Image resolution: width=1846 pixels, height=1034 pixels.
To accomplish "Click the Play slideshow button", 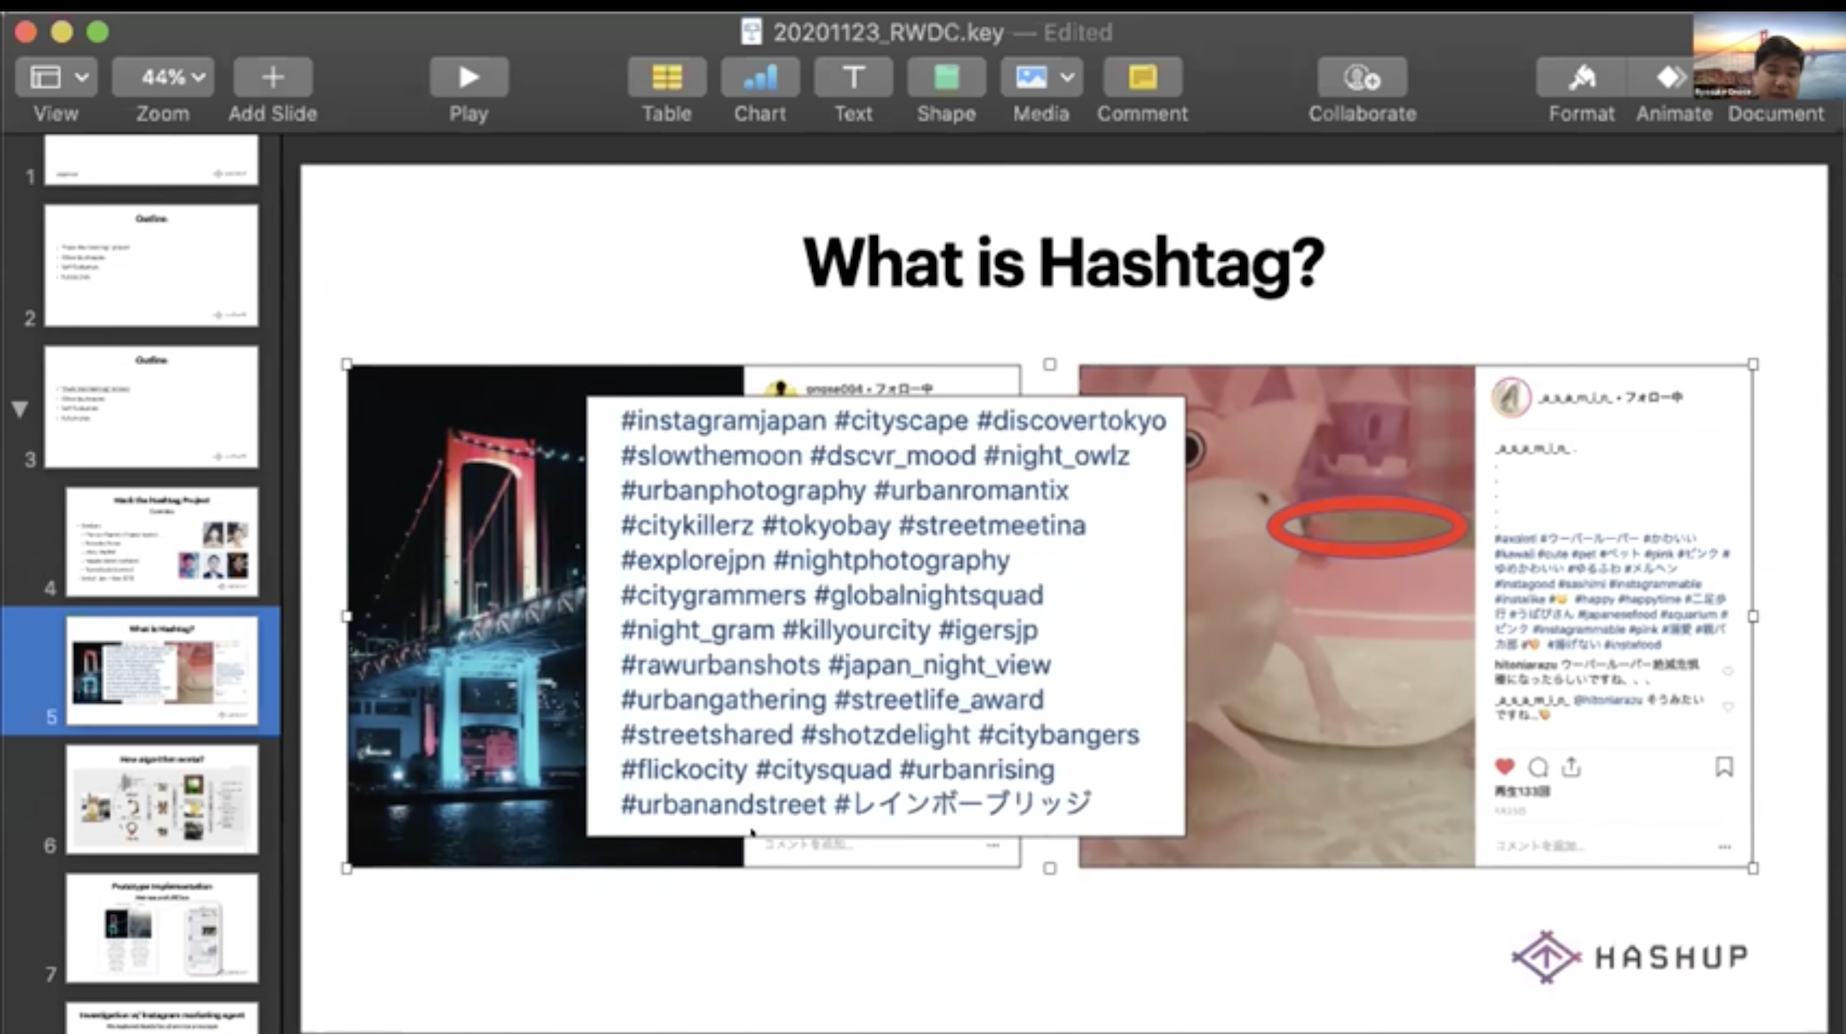I will (x=468, y=78).
